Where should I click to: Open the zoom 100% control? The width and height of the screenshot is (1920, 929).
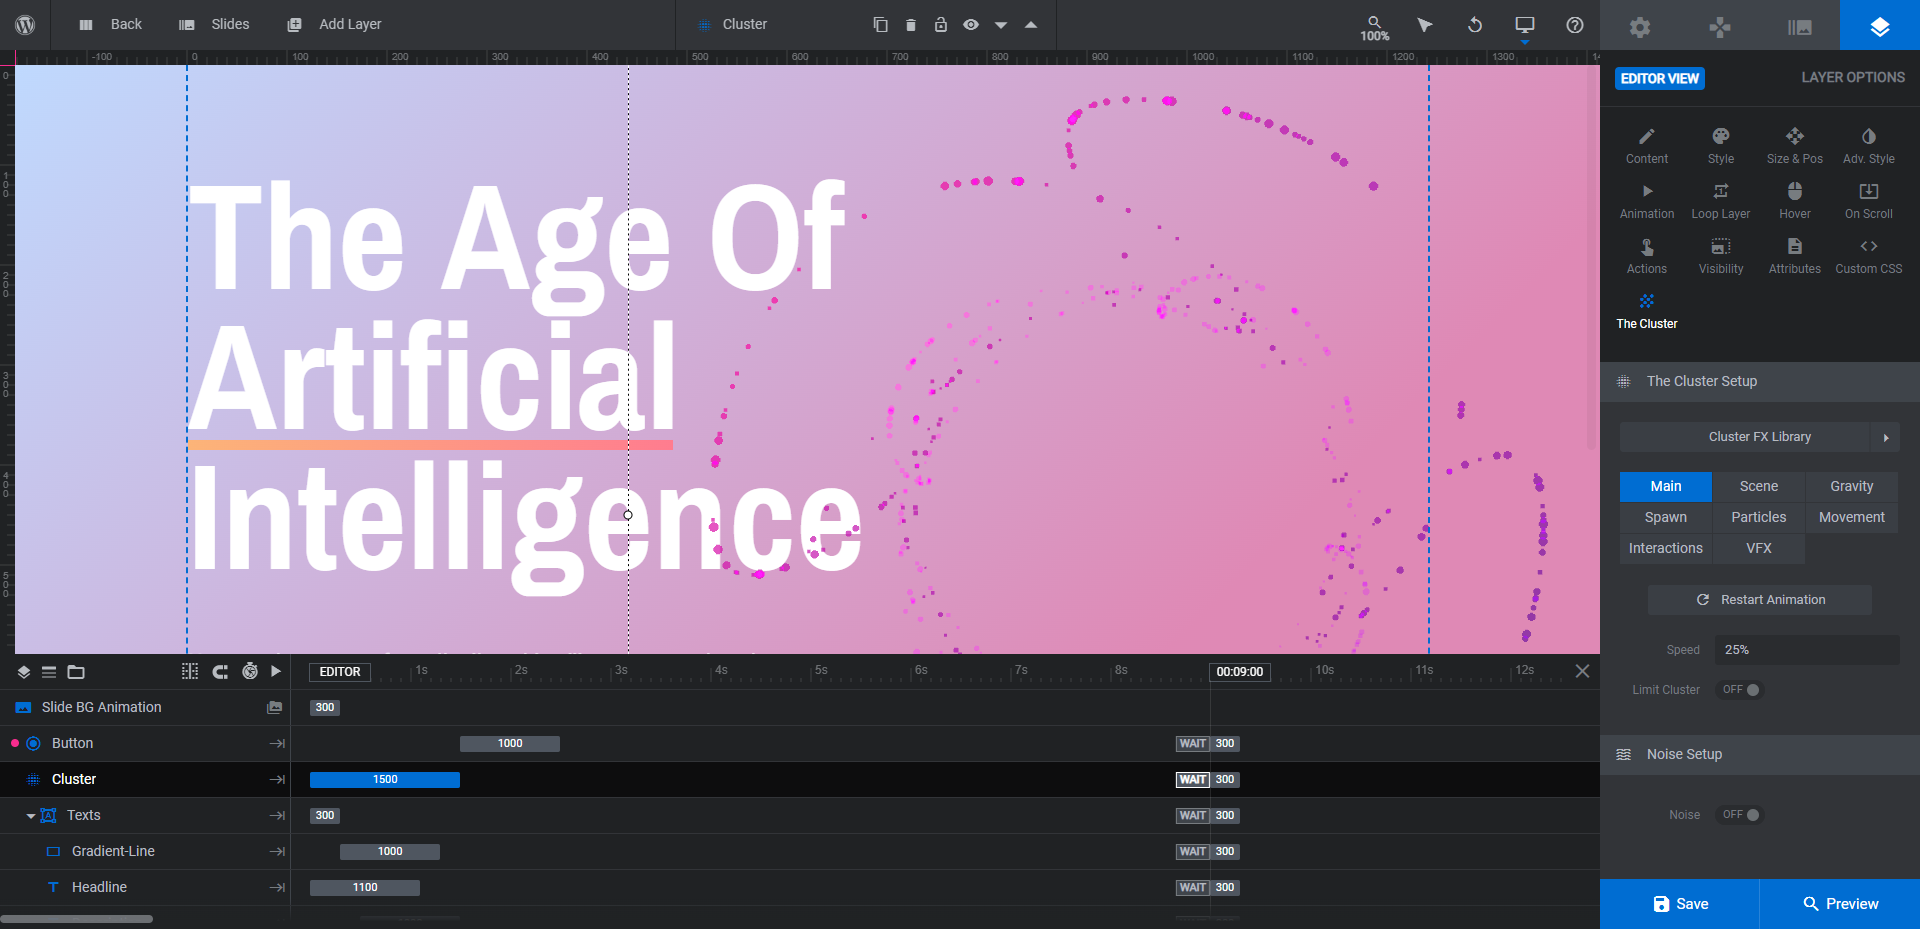1374,28
